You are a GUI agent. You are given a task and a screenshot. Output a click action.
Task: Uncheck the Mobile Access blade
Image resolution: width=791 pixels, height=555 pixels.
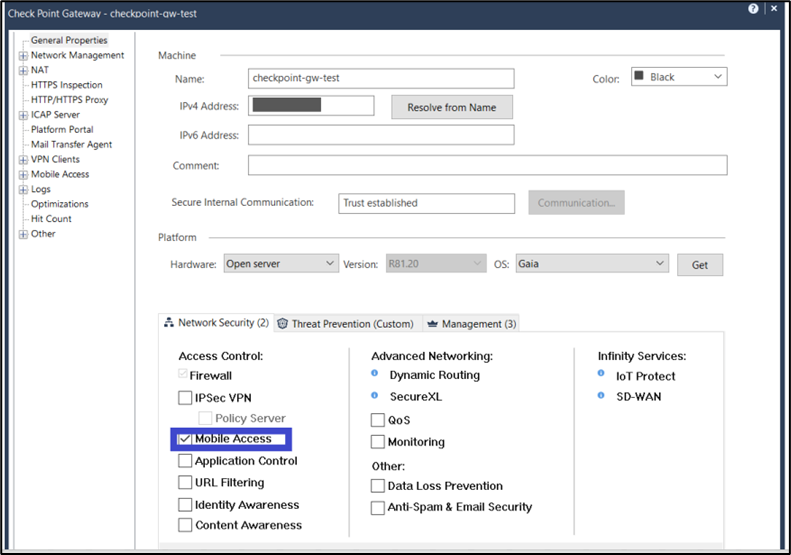(x=185, y=439)
